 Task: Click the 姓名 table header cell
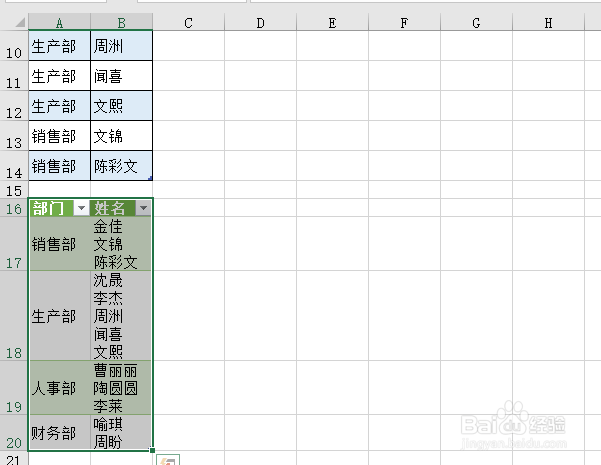[122, 208]
